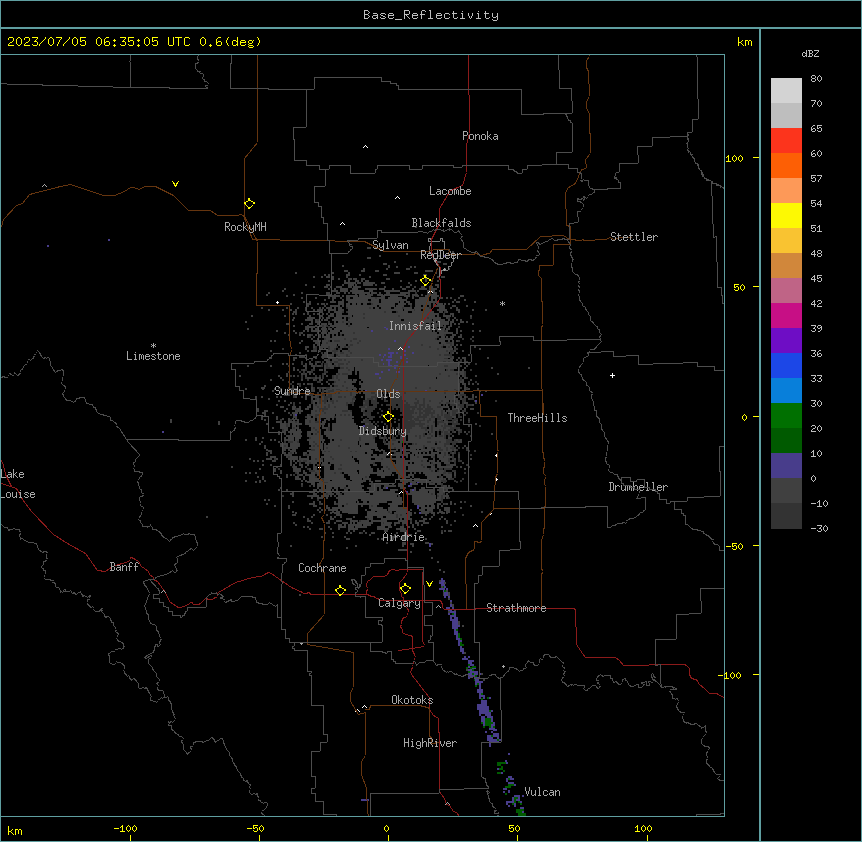862x842 pixels.
Task: Click the Sylvan label
Action: click(390, 245)
